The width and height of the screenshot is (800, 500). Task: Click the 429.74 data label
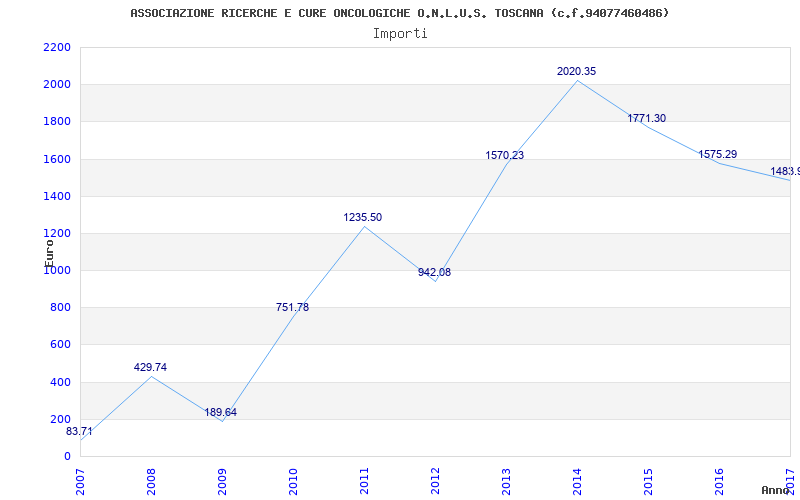(x=151, y=367)
